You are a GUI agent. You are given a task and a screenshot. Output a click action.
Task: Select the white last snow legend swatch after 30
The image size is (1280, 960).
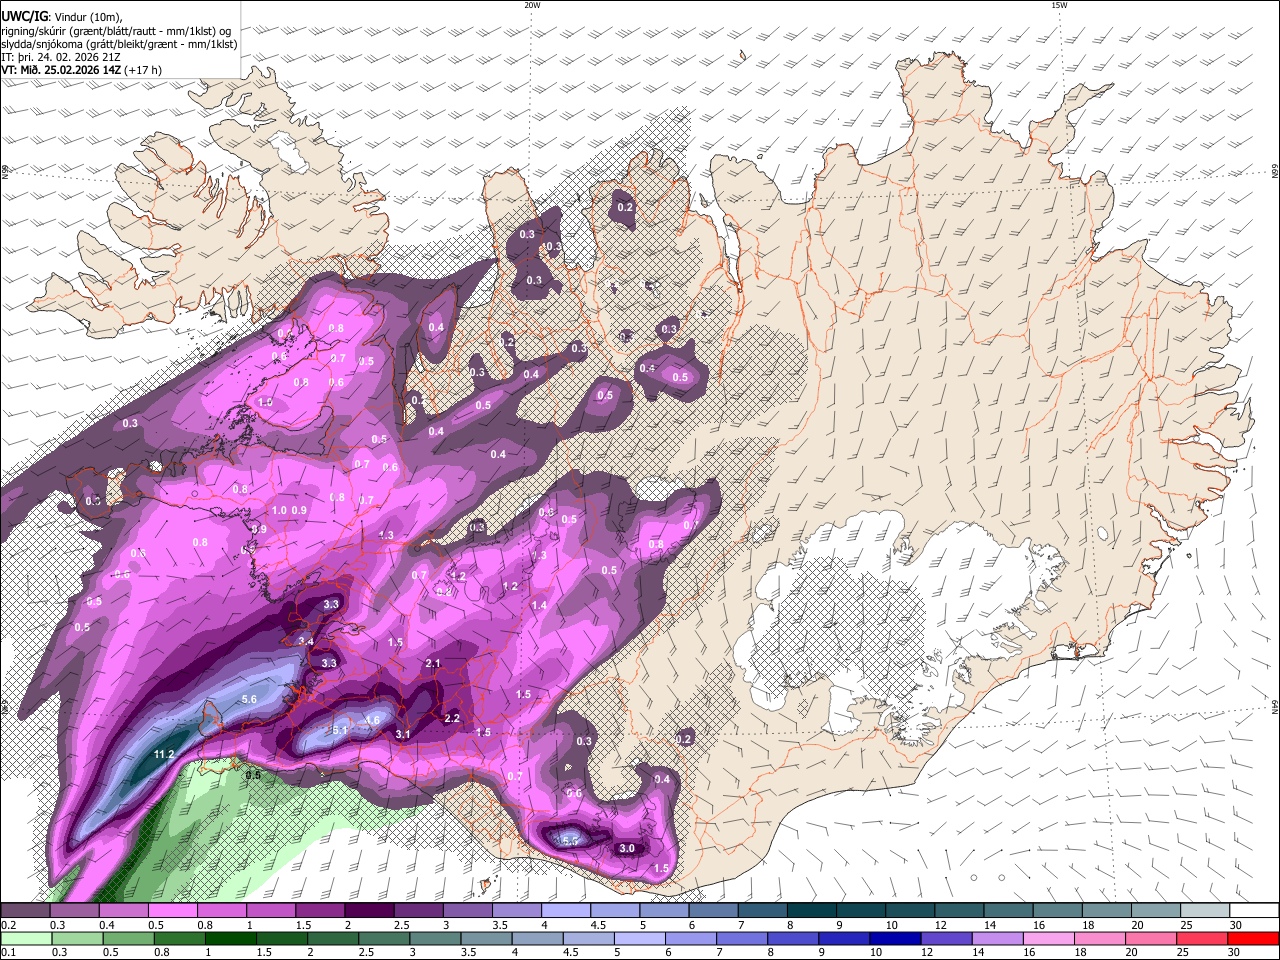pyautogui.click(x=1253, y=911)
